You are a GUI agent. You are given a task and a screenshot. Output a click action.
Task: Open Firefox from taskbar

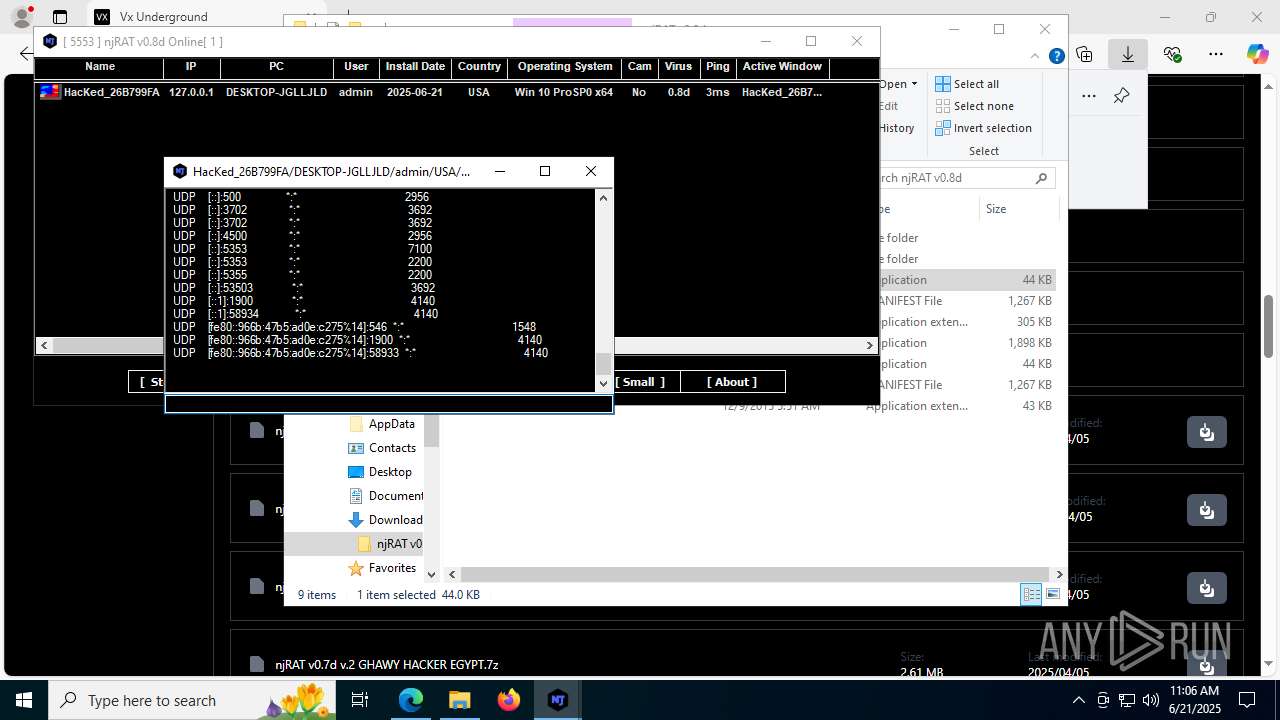[x=508, y=700]
